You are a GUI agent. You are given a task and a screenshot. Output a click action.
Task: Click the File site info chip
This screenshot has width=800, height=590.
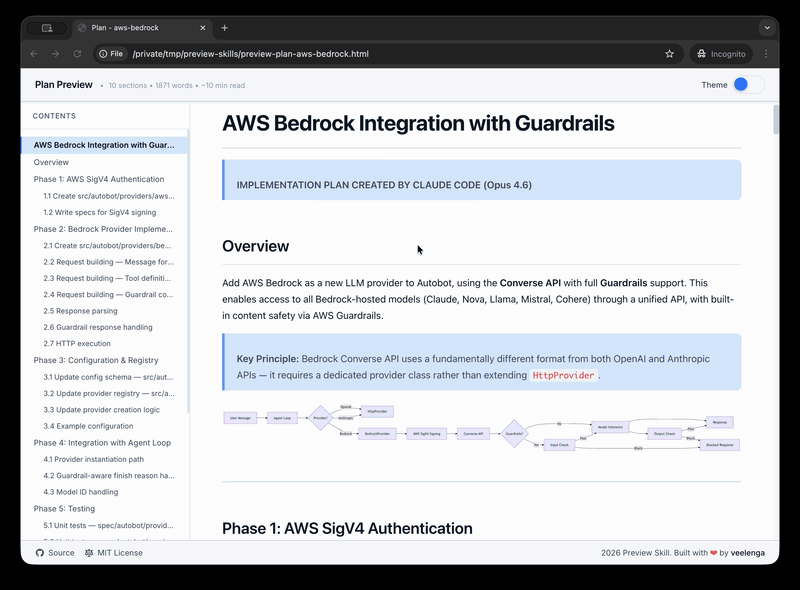click(111, 54)
